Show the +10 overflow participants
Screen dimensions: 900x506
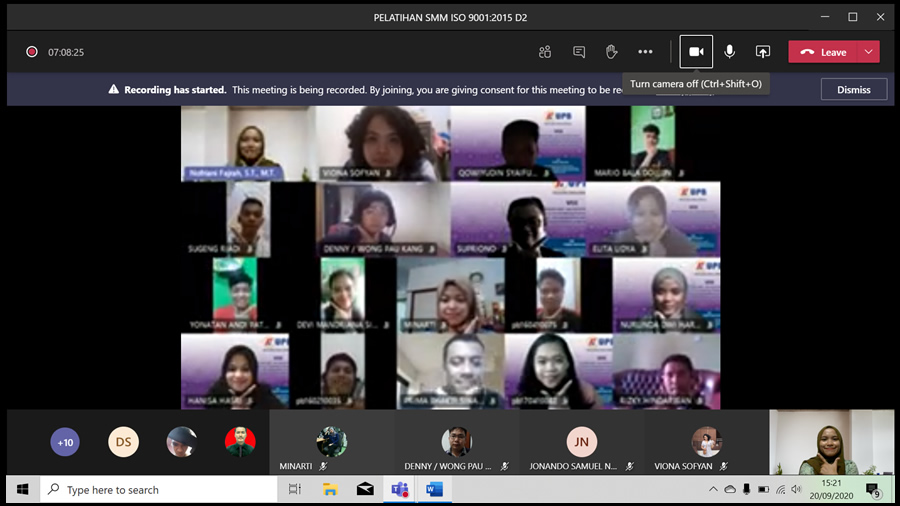pos(65,442)
